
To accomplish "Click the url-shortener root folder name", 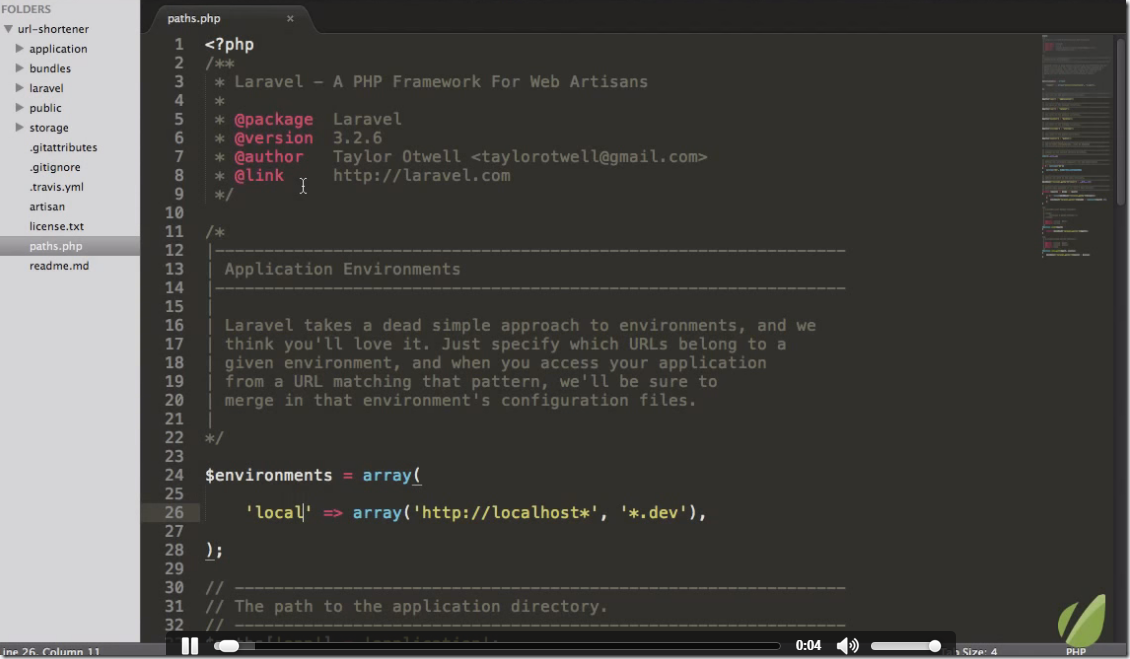I will (53, 29).
